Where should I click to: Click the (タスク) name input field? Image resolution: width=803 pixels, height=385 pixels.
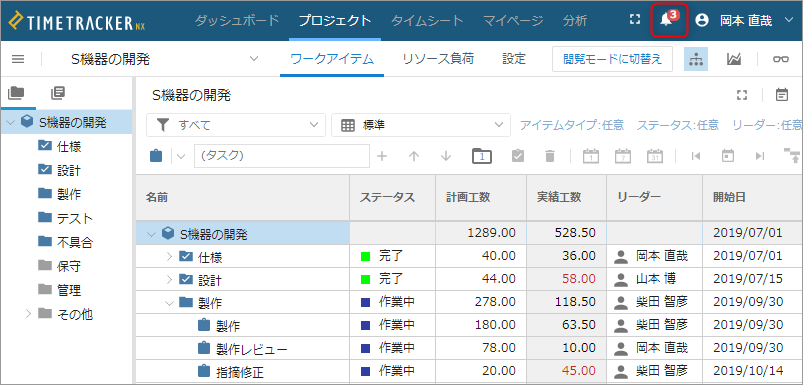pyautogui.click(x=282, y=156)
